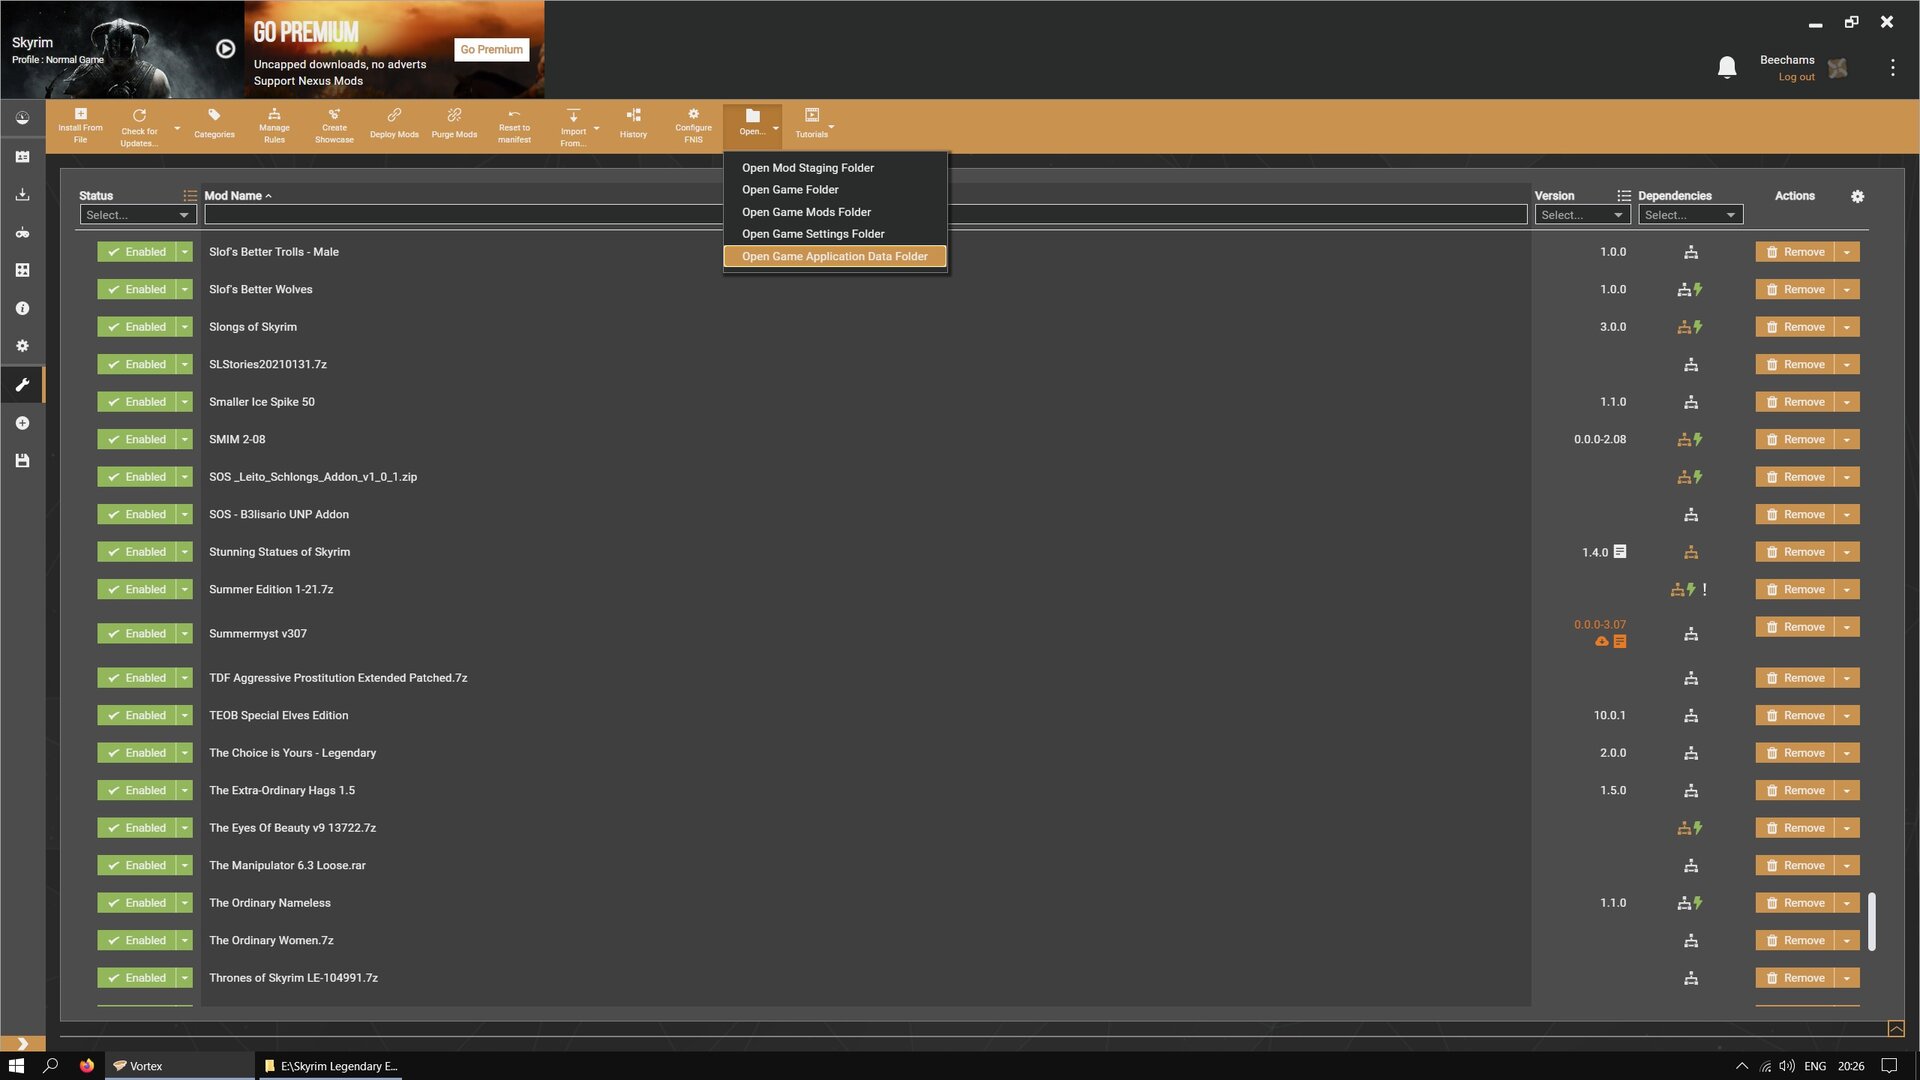Click Install From File toolbar icon
This screenshot has height=1080, width=1920.
click(x=80, y=126)
